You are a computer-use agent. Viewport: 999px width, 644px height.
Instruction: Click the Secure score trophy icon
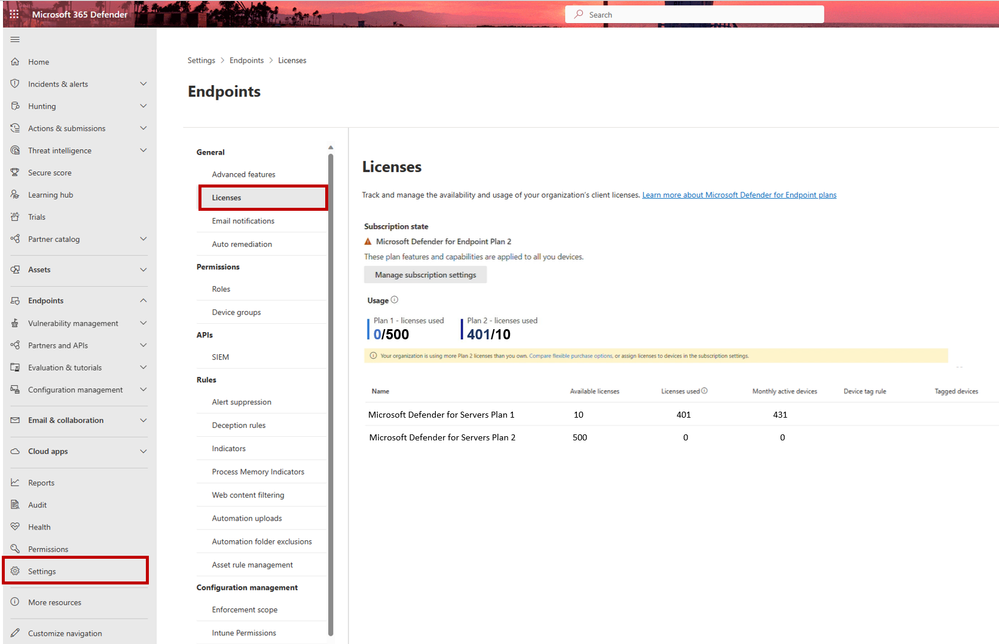pos(15,173)
